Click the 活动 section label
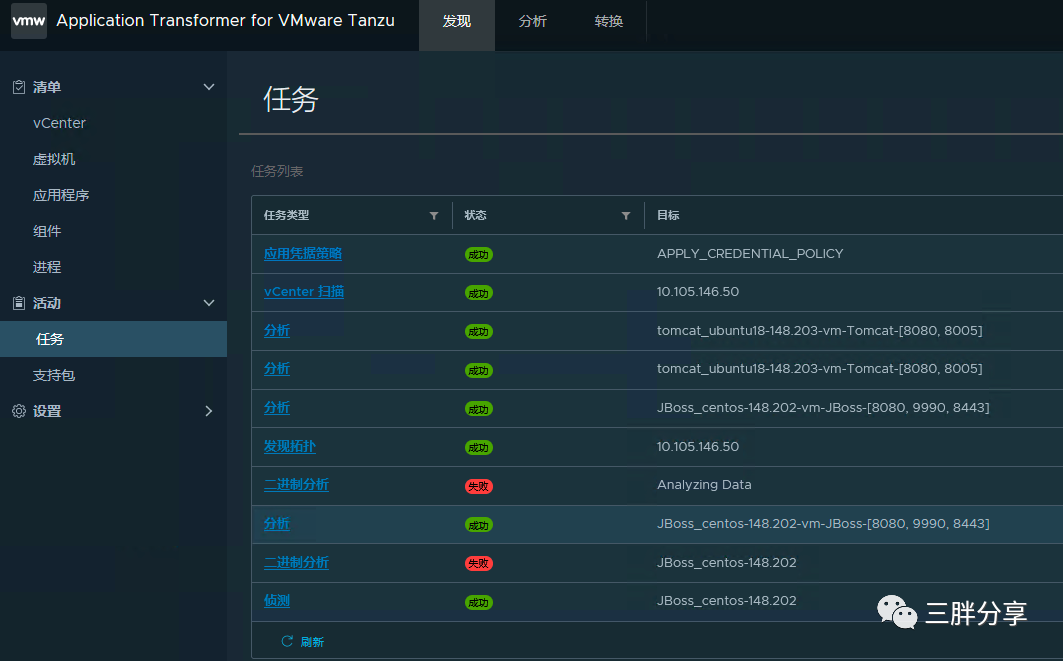Screen dimensions: 1063x661 (x=47, y=303)
